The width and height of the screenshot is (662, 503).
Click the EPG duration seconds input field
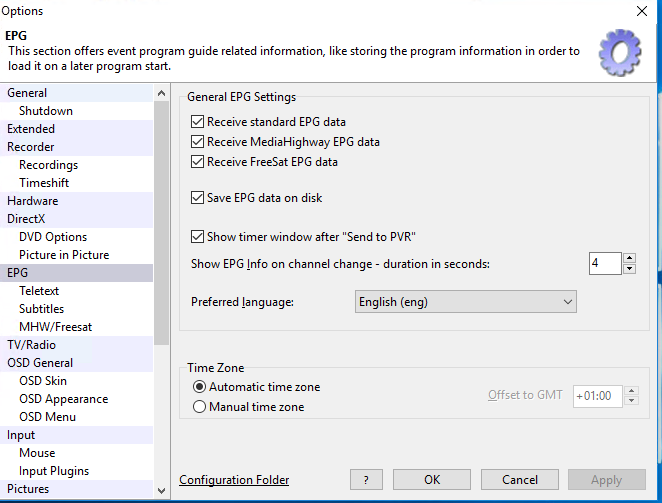tap(605, 264)
